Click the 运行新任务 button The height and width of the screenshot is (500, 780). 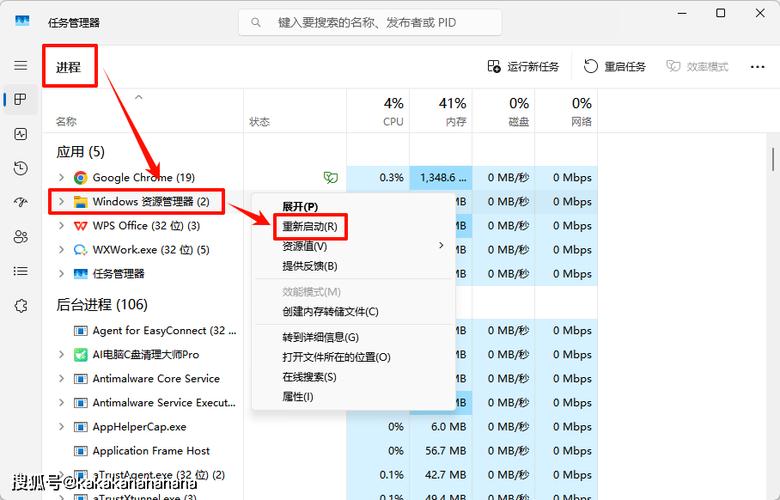(x=523, y=67)
